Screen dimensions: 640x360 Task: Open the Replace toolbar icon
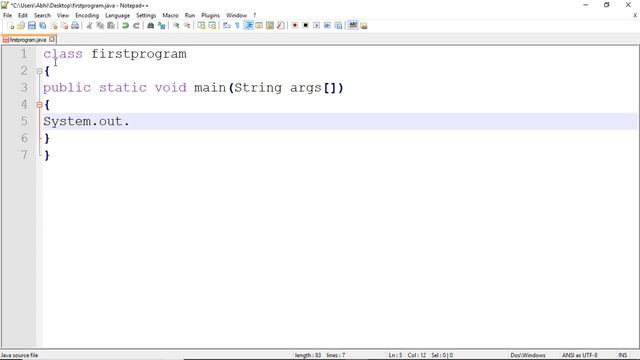click(162, 26)
